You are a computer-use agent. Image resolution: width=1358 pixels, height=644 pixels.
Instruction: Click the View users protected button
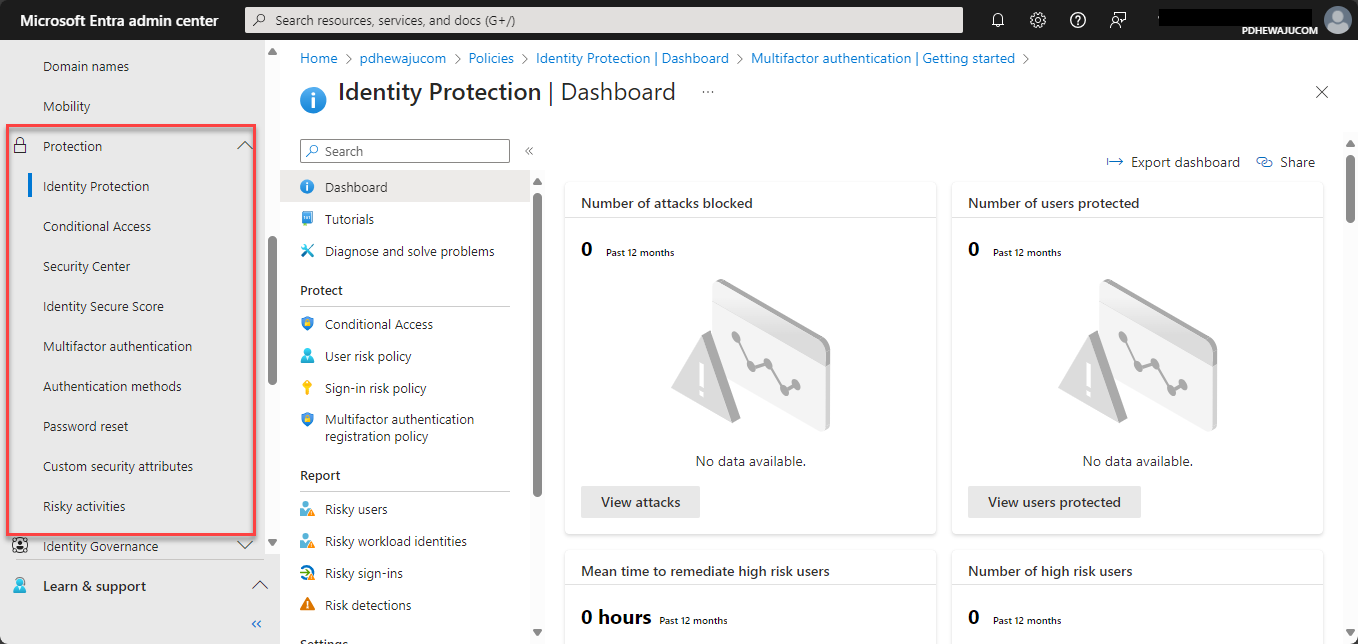[1054, 502]
